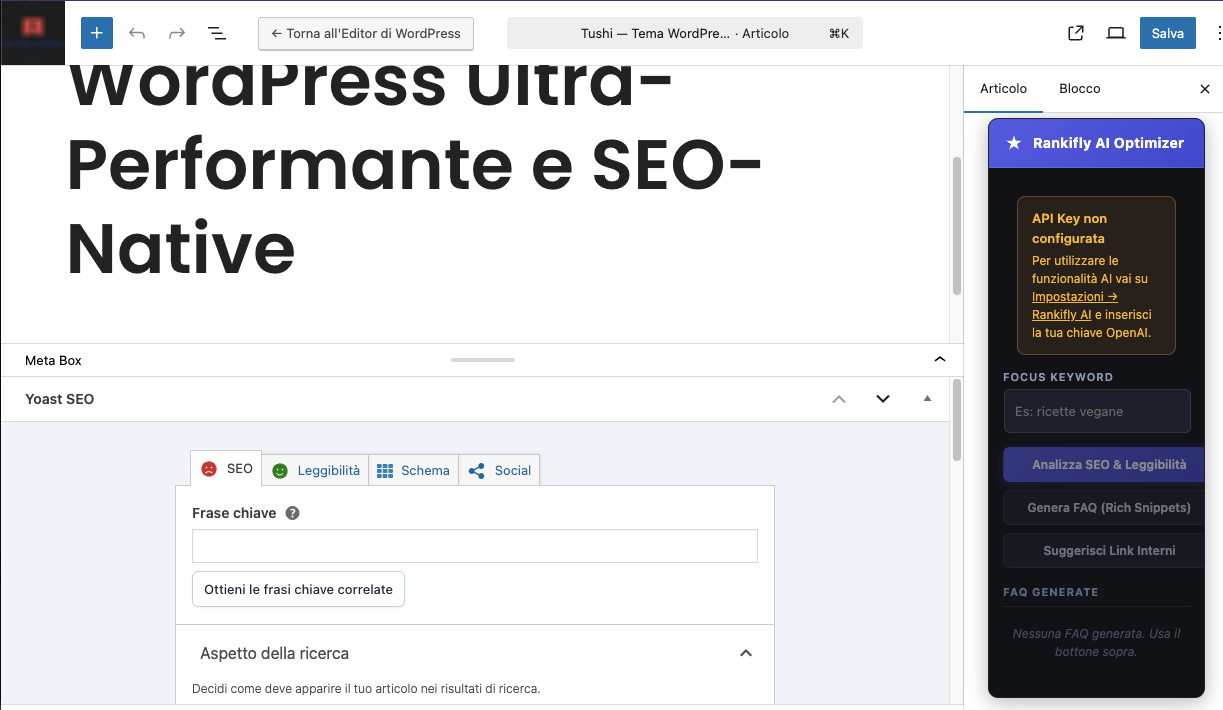Open the Schema tab

414,470
